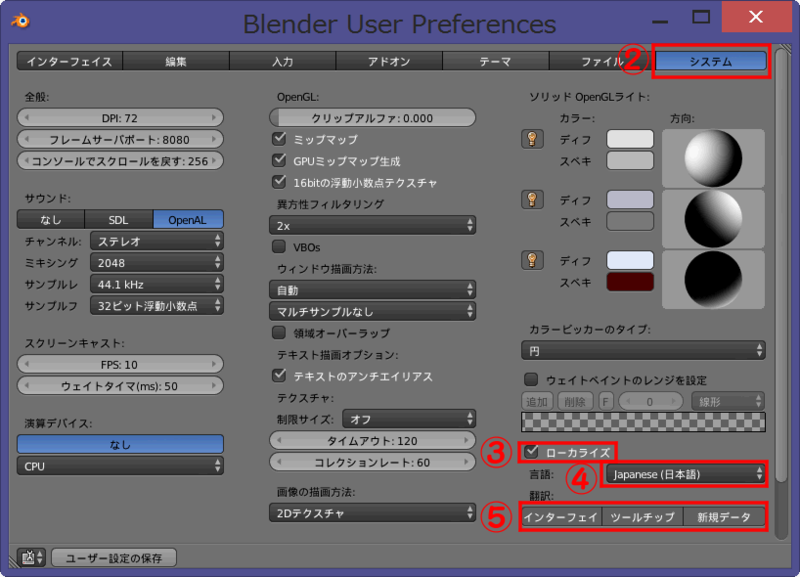Click the 追加 color ramp button

(x=537, y=402)
